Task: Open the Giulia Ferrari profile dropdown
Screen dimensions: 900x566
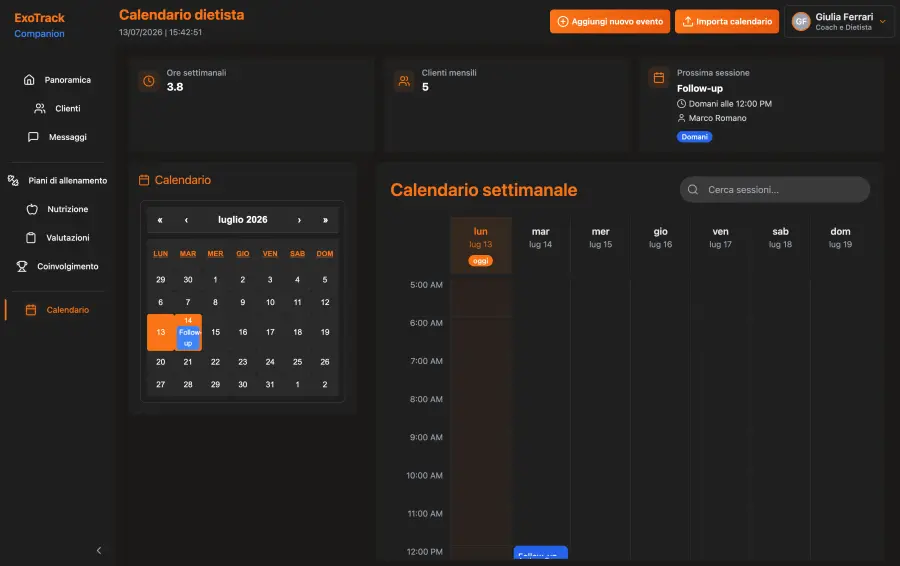Action: click(x=839, y=22)
